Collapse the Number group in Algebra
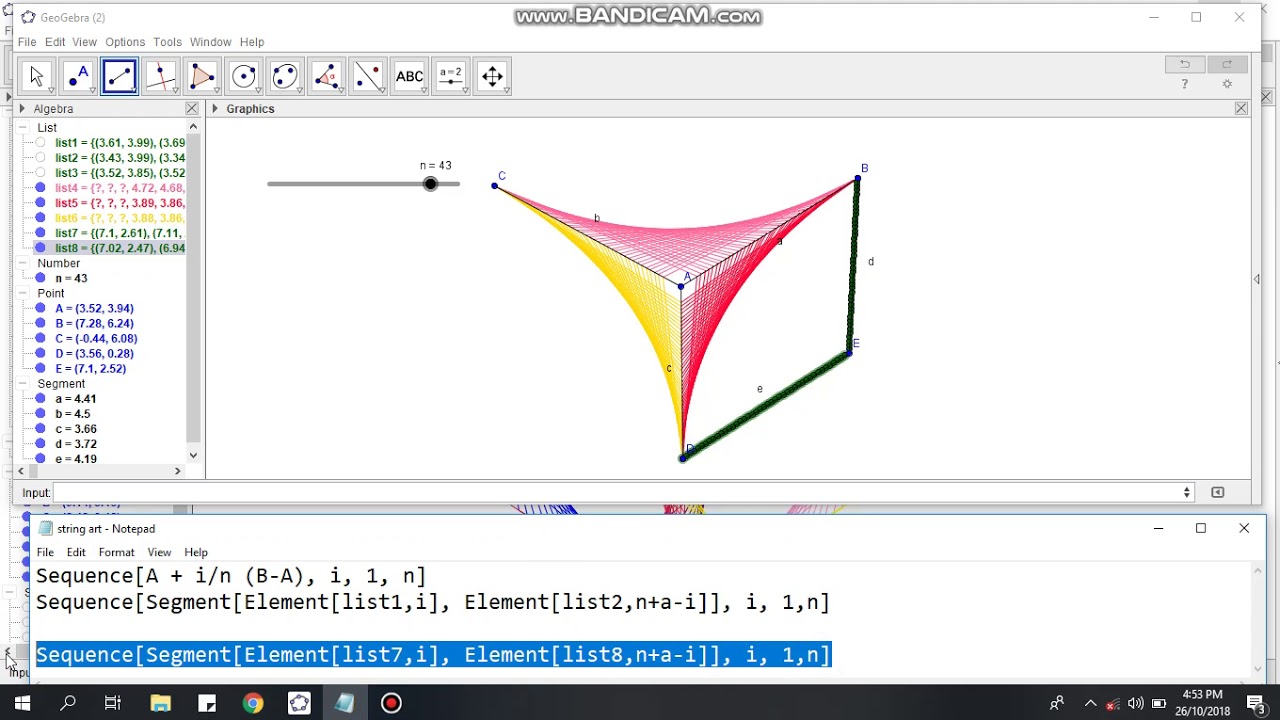1280x720 pixels. tap(22, 263)
